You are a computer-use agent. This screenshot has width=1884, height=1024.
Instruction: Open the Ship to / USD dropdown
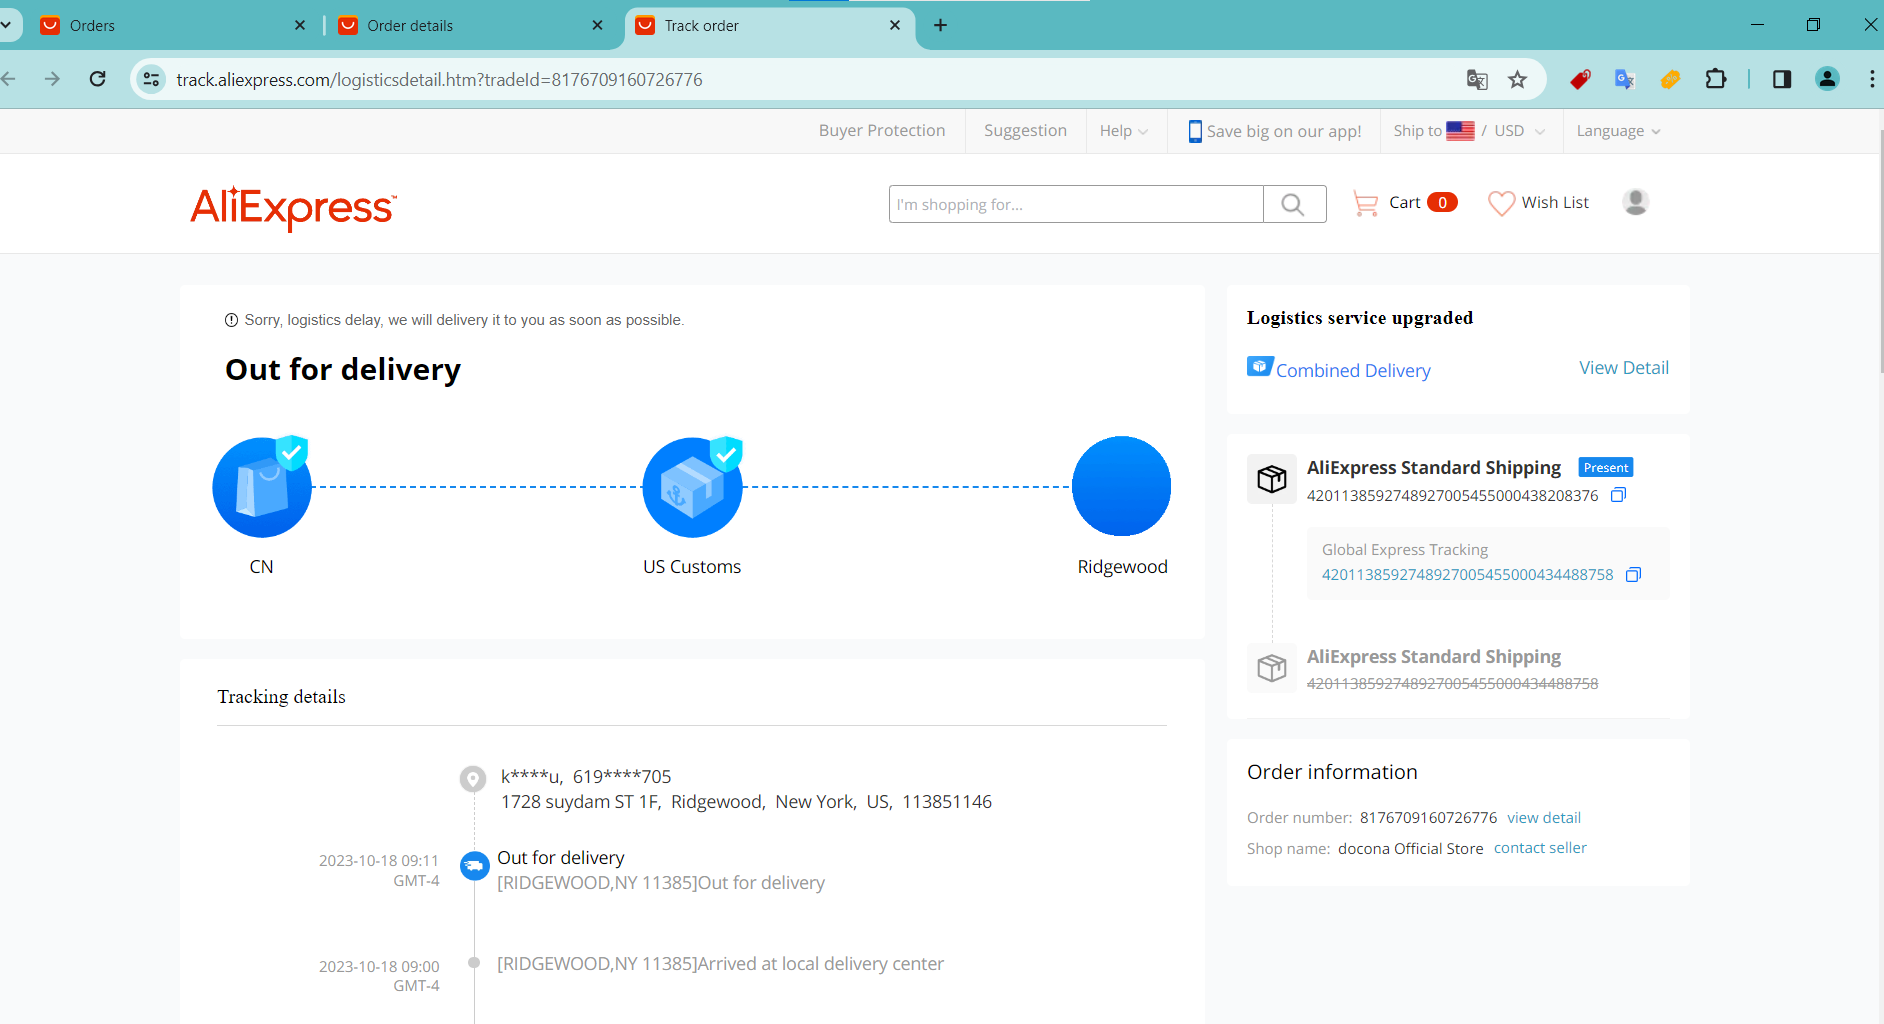[1469, 131]
